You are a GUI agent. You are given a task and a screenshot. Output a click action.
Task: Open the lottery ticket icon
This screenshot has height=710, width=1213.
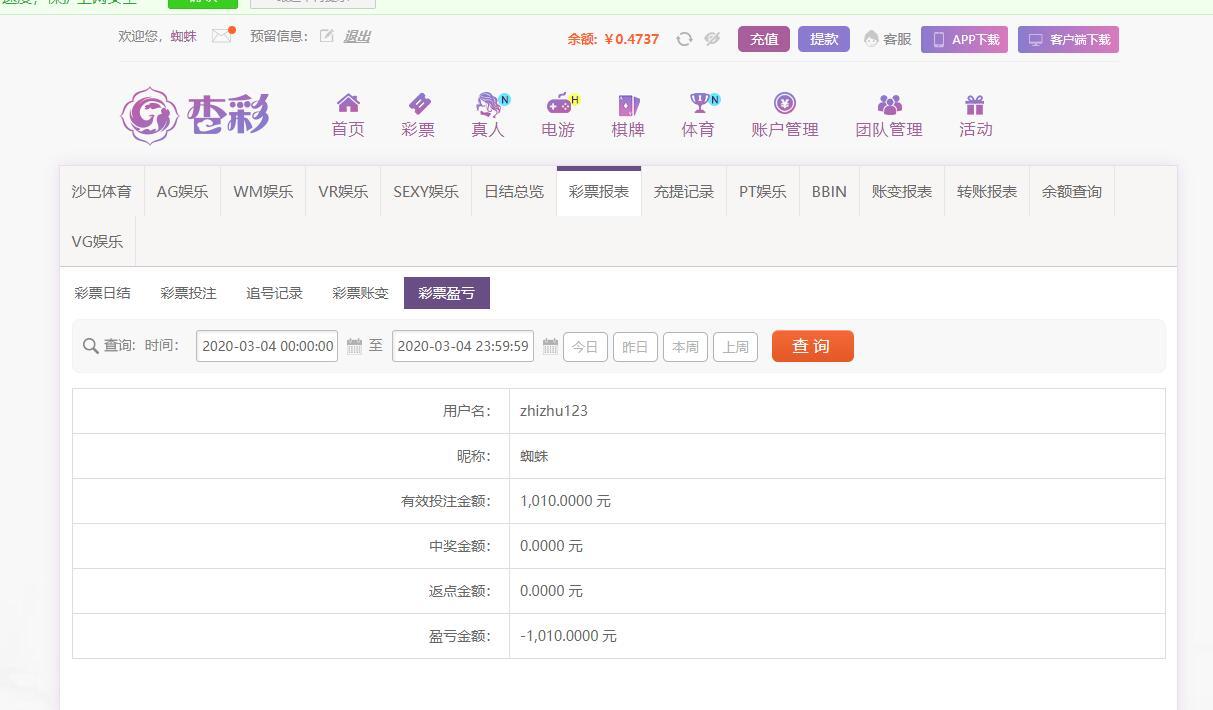(418, 104)
